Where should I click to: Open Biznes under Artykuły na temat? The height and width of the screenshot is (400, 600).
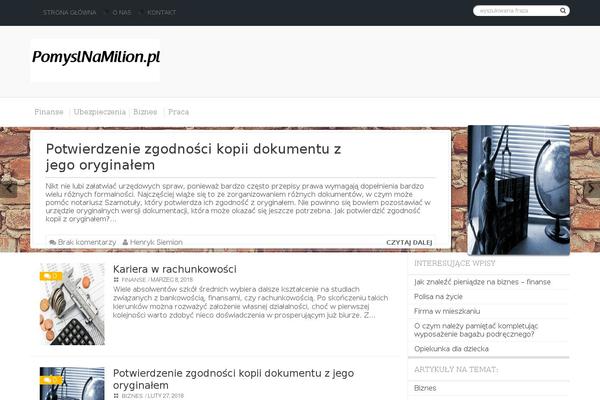(x=425, y=388)
